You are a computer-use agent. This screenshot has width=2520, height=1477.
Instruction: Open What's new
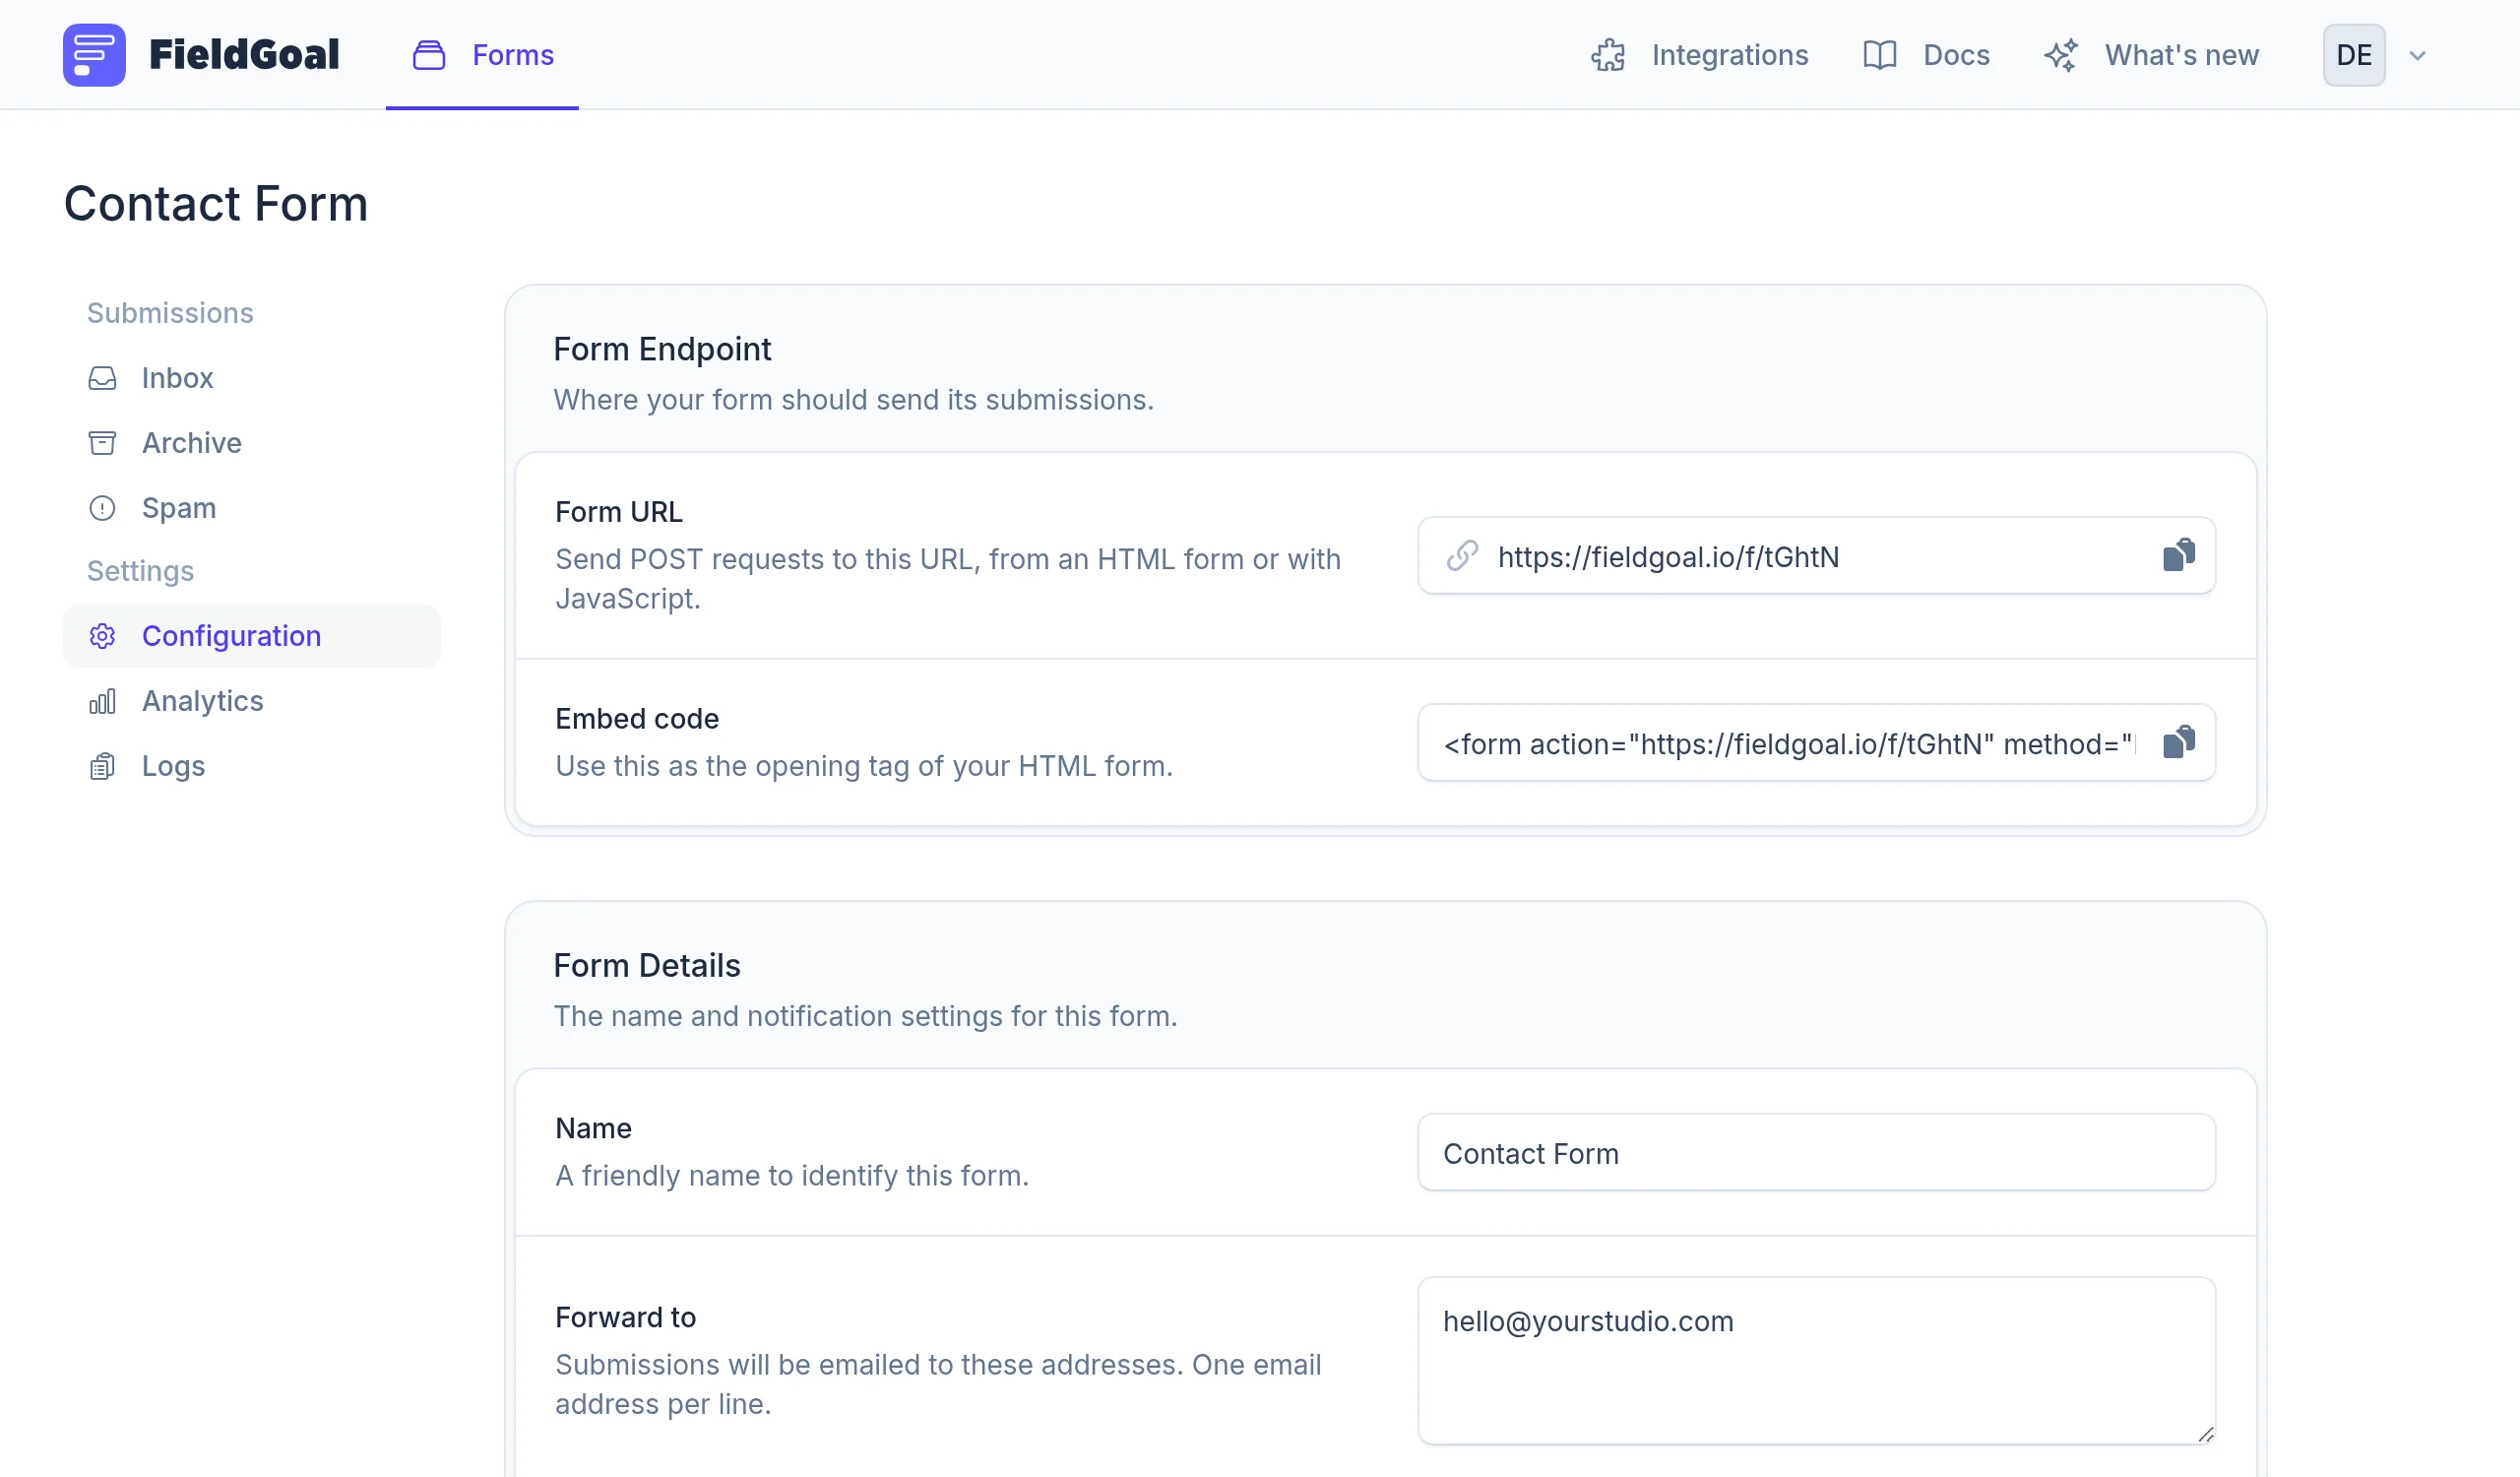pyautogui.click(x=2151, y=55)
